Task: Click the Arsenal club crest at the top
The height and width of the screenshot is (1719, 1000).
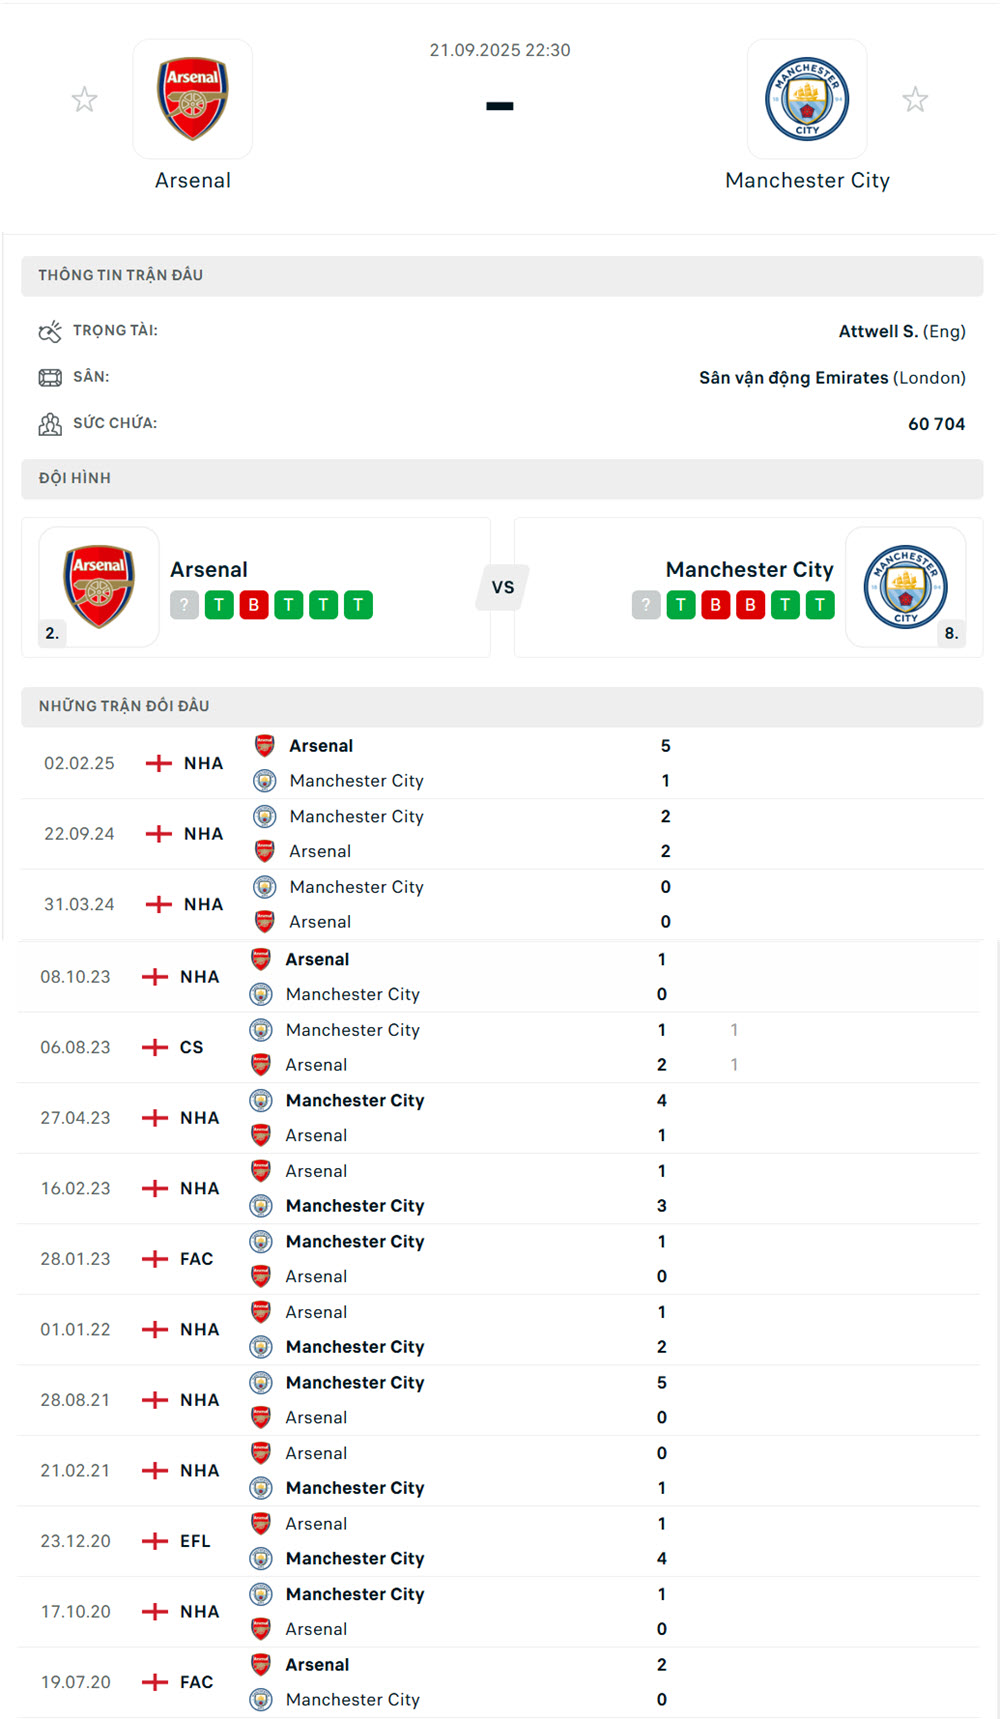Action: coord(193,99)
